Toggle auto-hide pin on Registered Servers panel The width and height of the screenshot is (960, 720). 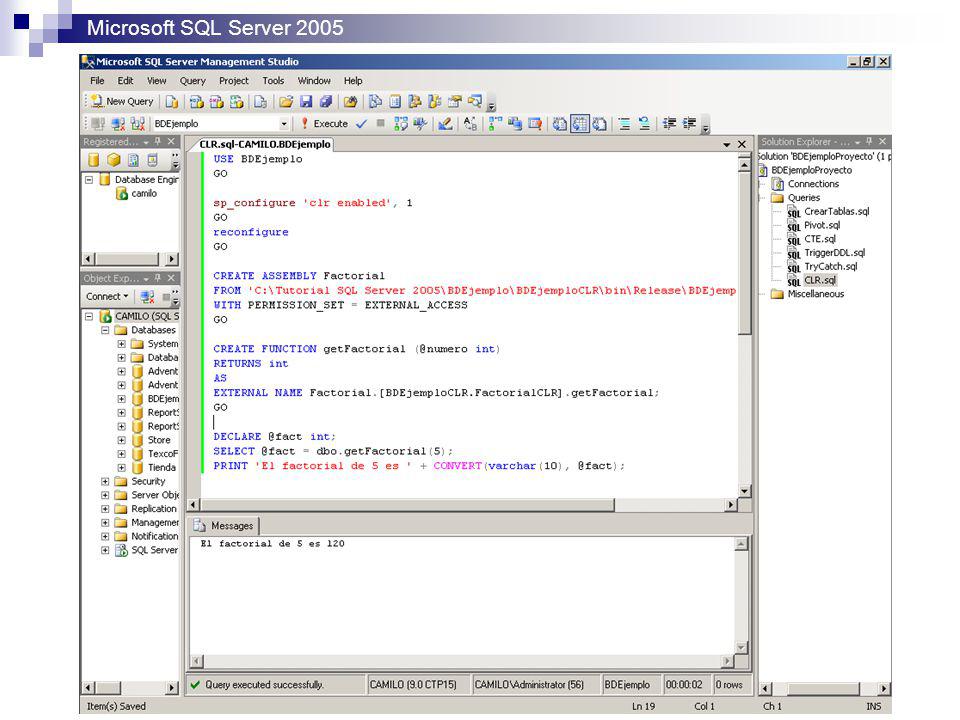point(158,141)
